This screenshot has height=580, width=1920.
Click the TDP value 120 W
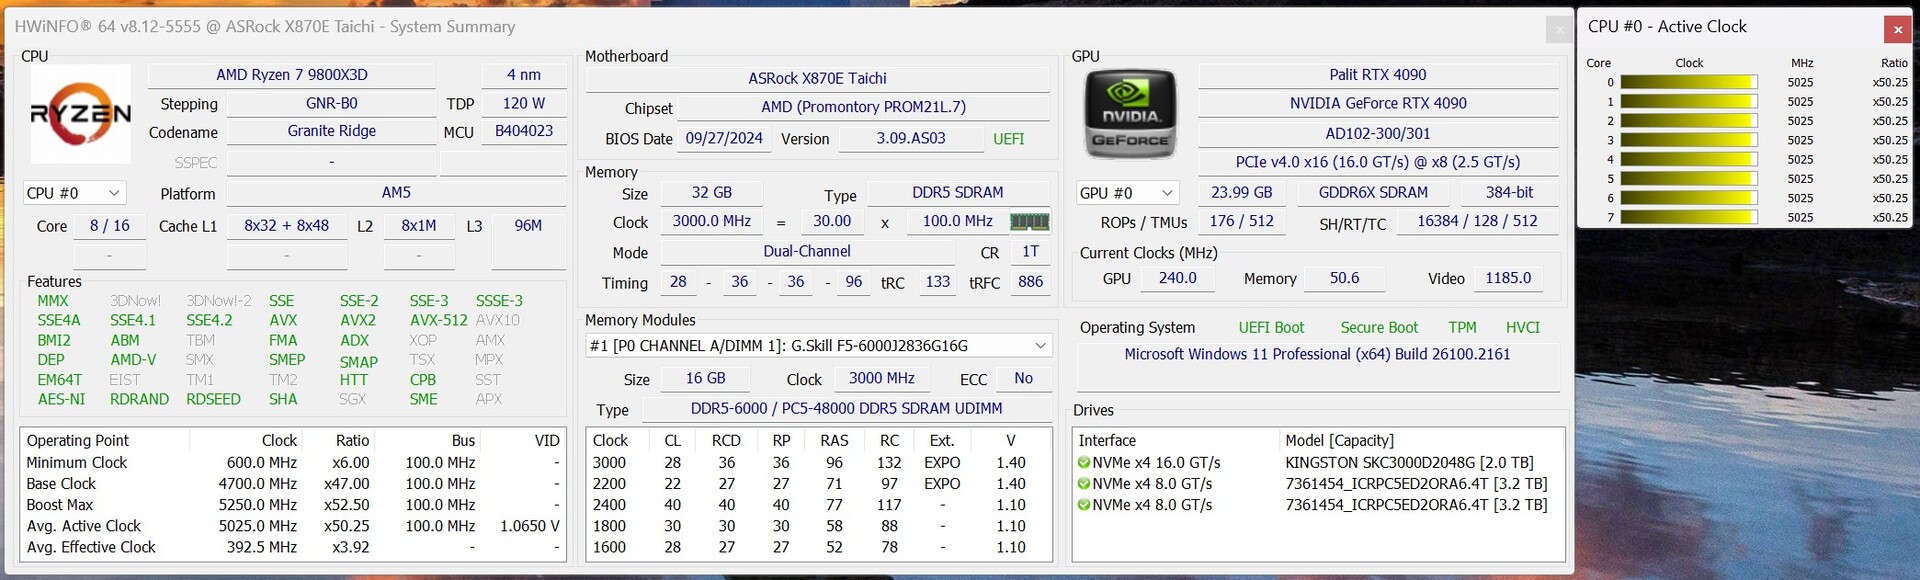[524, 104]
